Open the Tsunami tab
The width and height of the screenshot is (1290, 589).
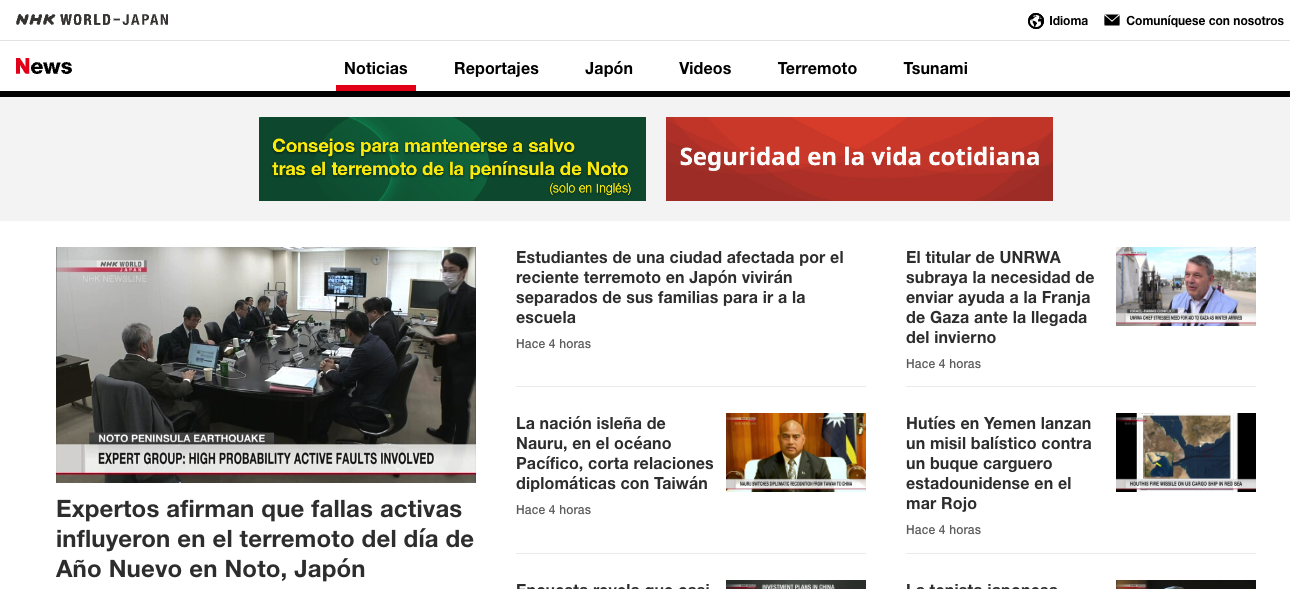pos(935,68)
